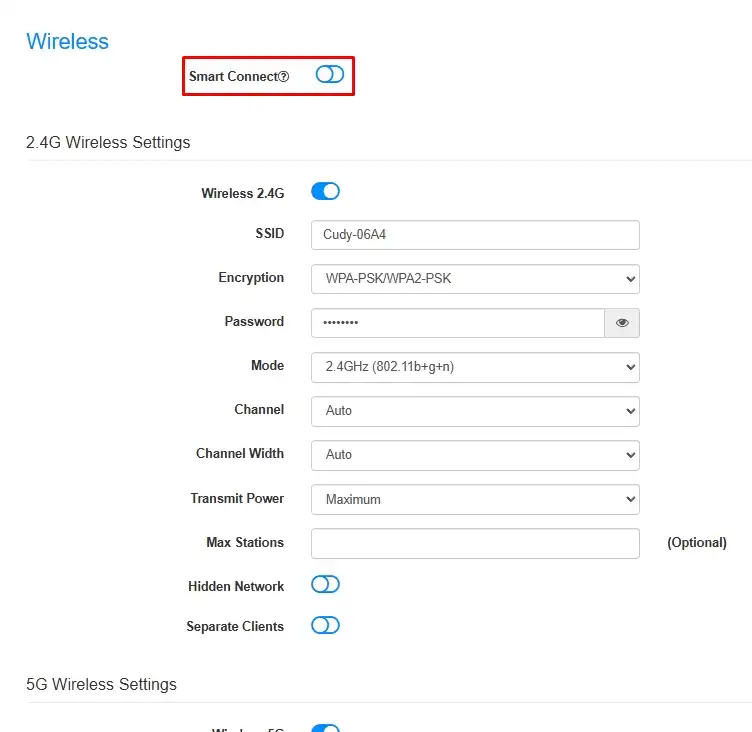
Task: Expand the Channel Width dropdown
Action: point(475,455)
